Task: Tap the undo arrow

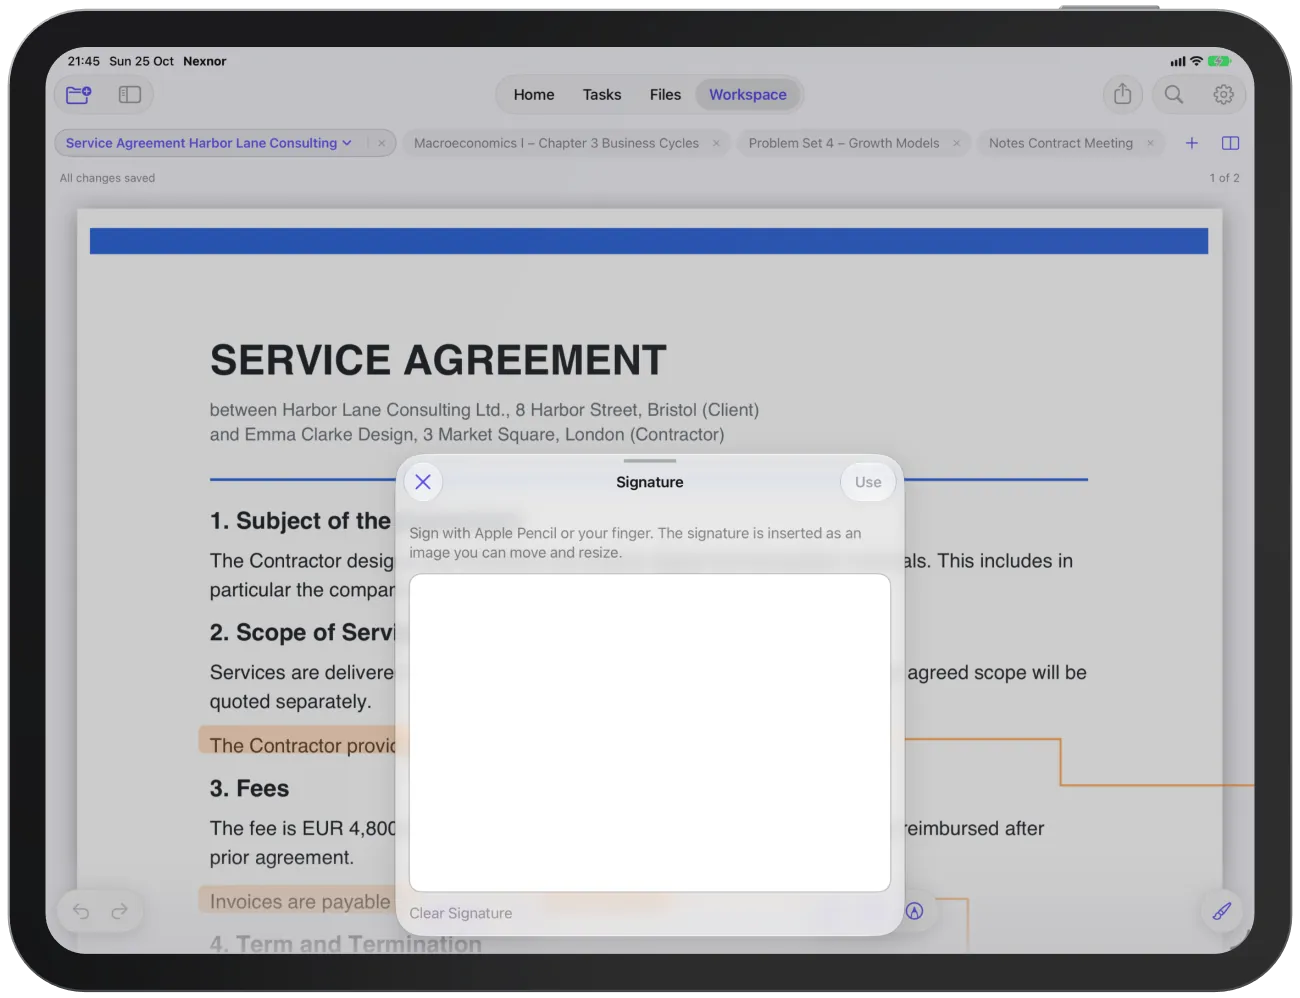Action: (x=81, y=911)
